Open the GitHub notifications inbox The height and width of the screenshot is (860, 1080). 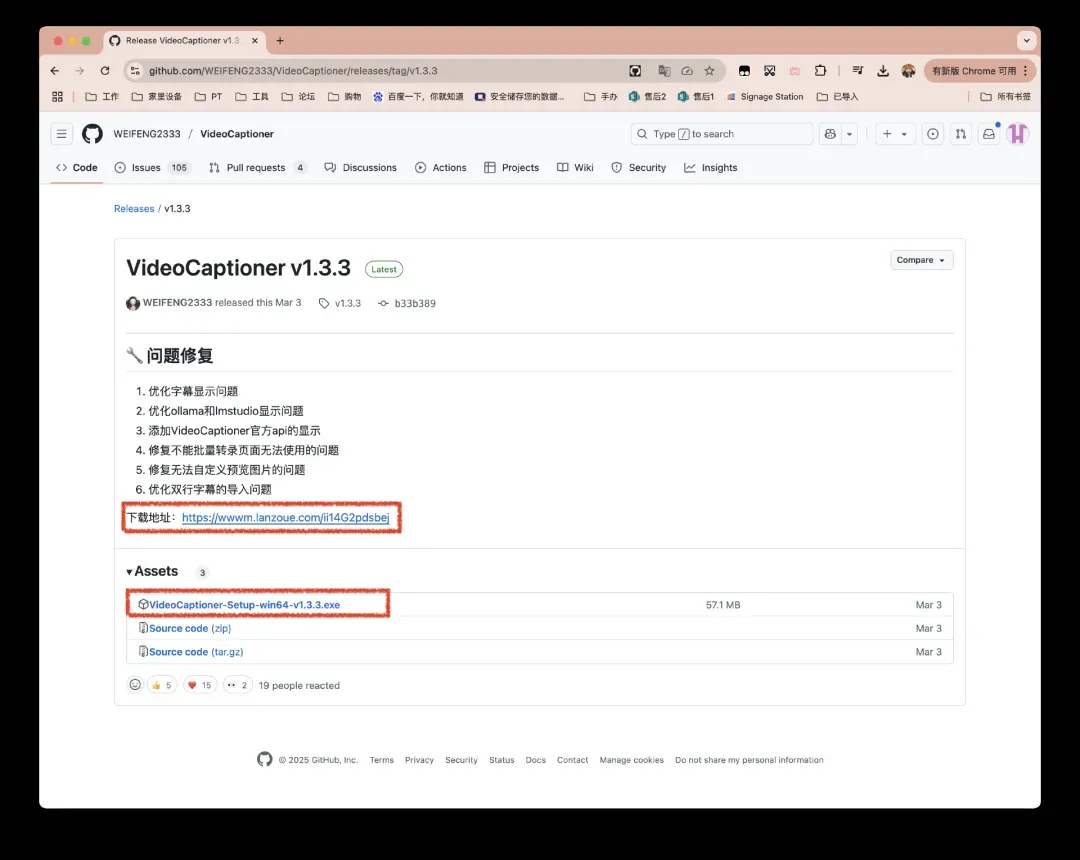point(988,134)
